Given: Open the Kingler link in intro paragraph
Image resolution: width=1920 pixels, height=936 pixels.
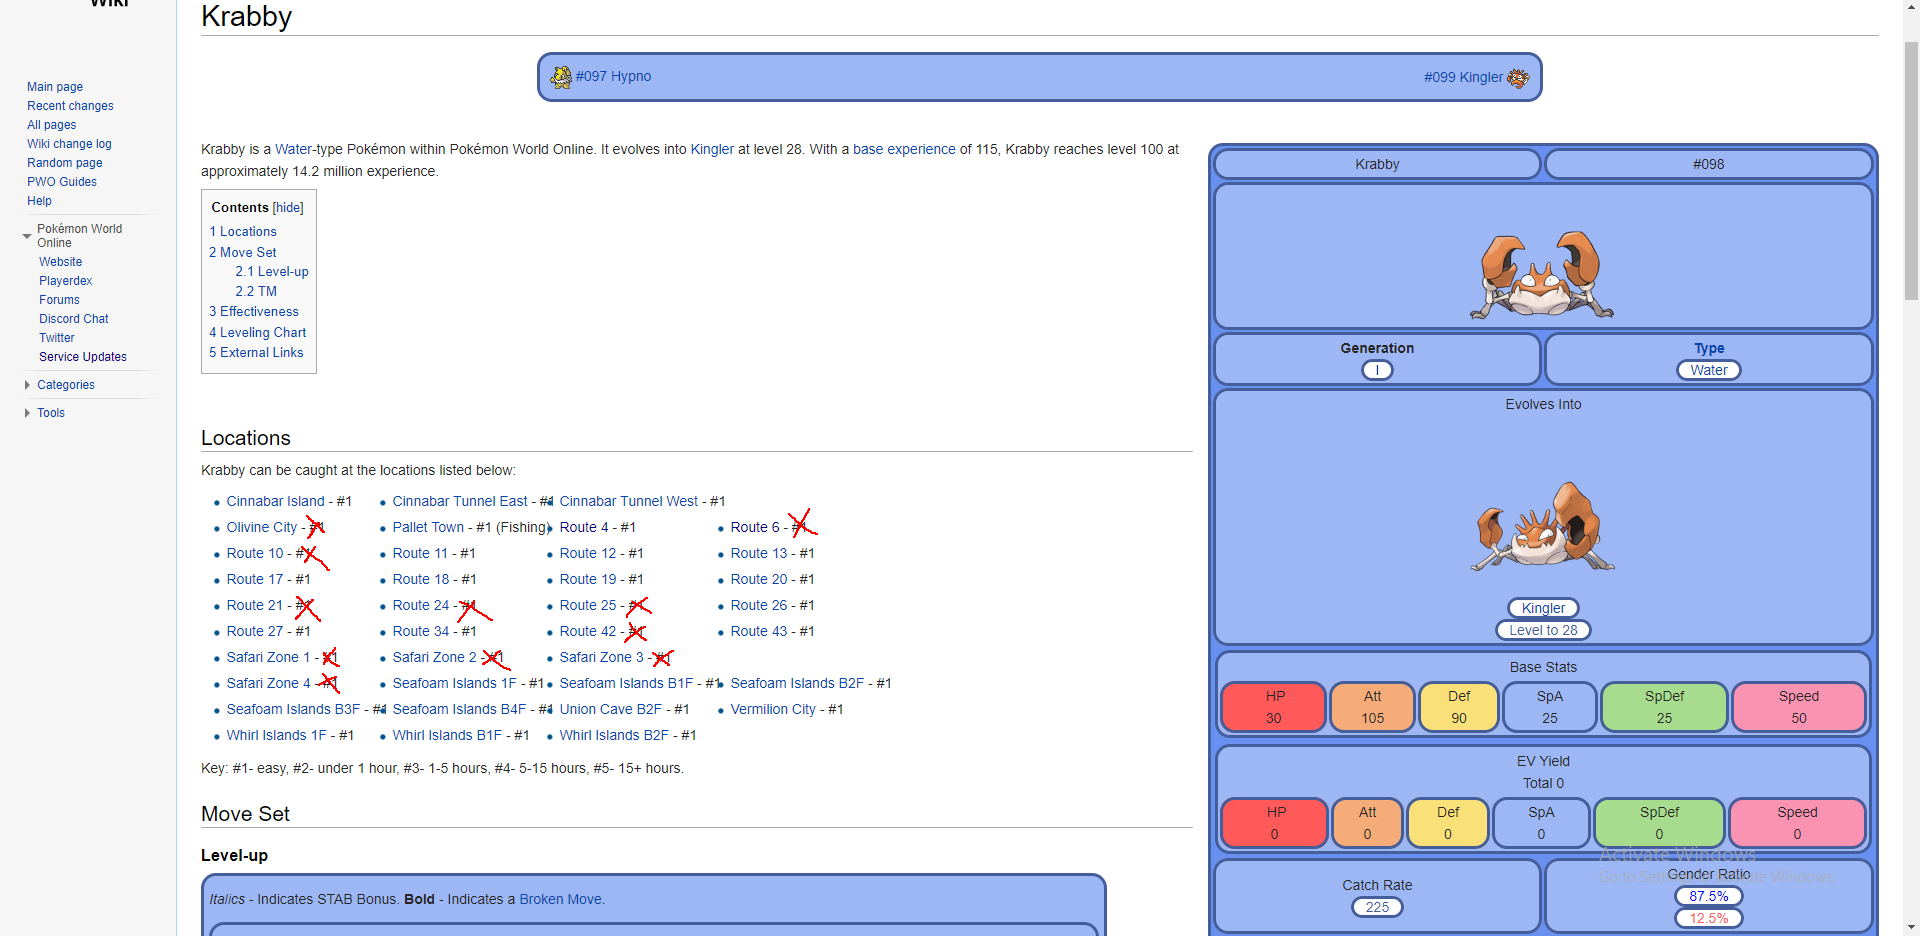Looking at the screenshot, I should coord(712,149).
